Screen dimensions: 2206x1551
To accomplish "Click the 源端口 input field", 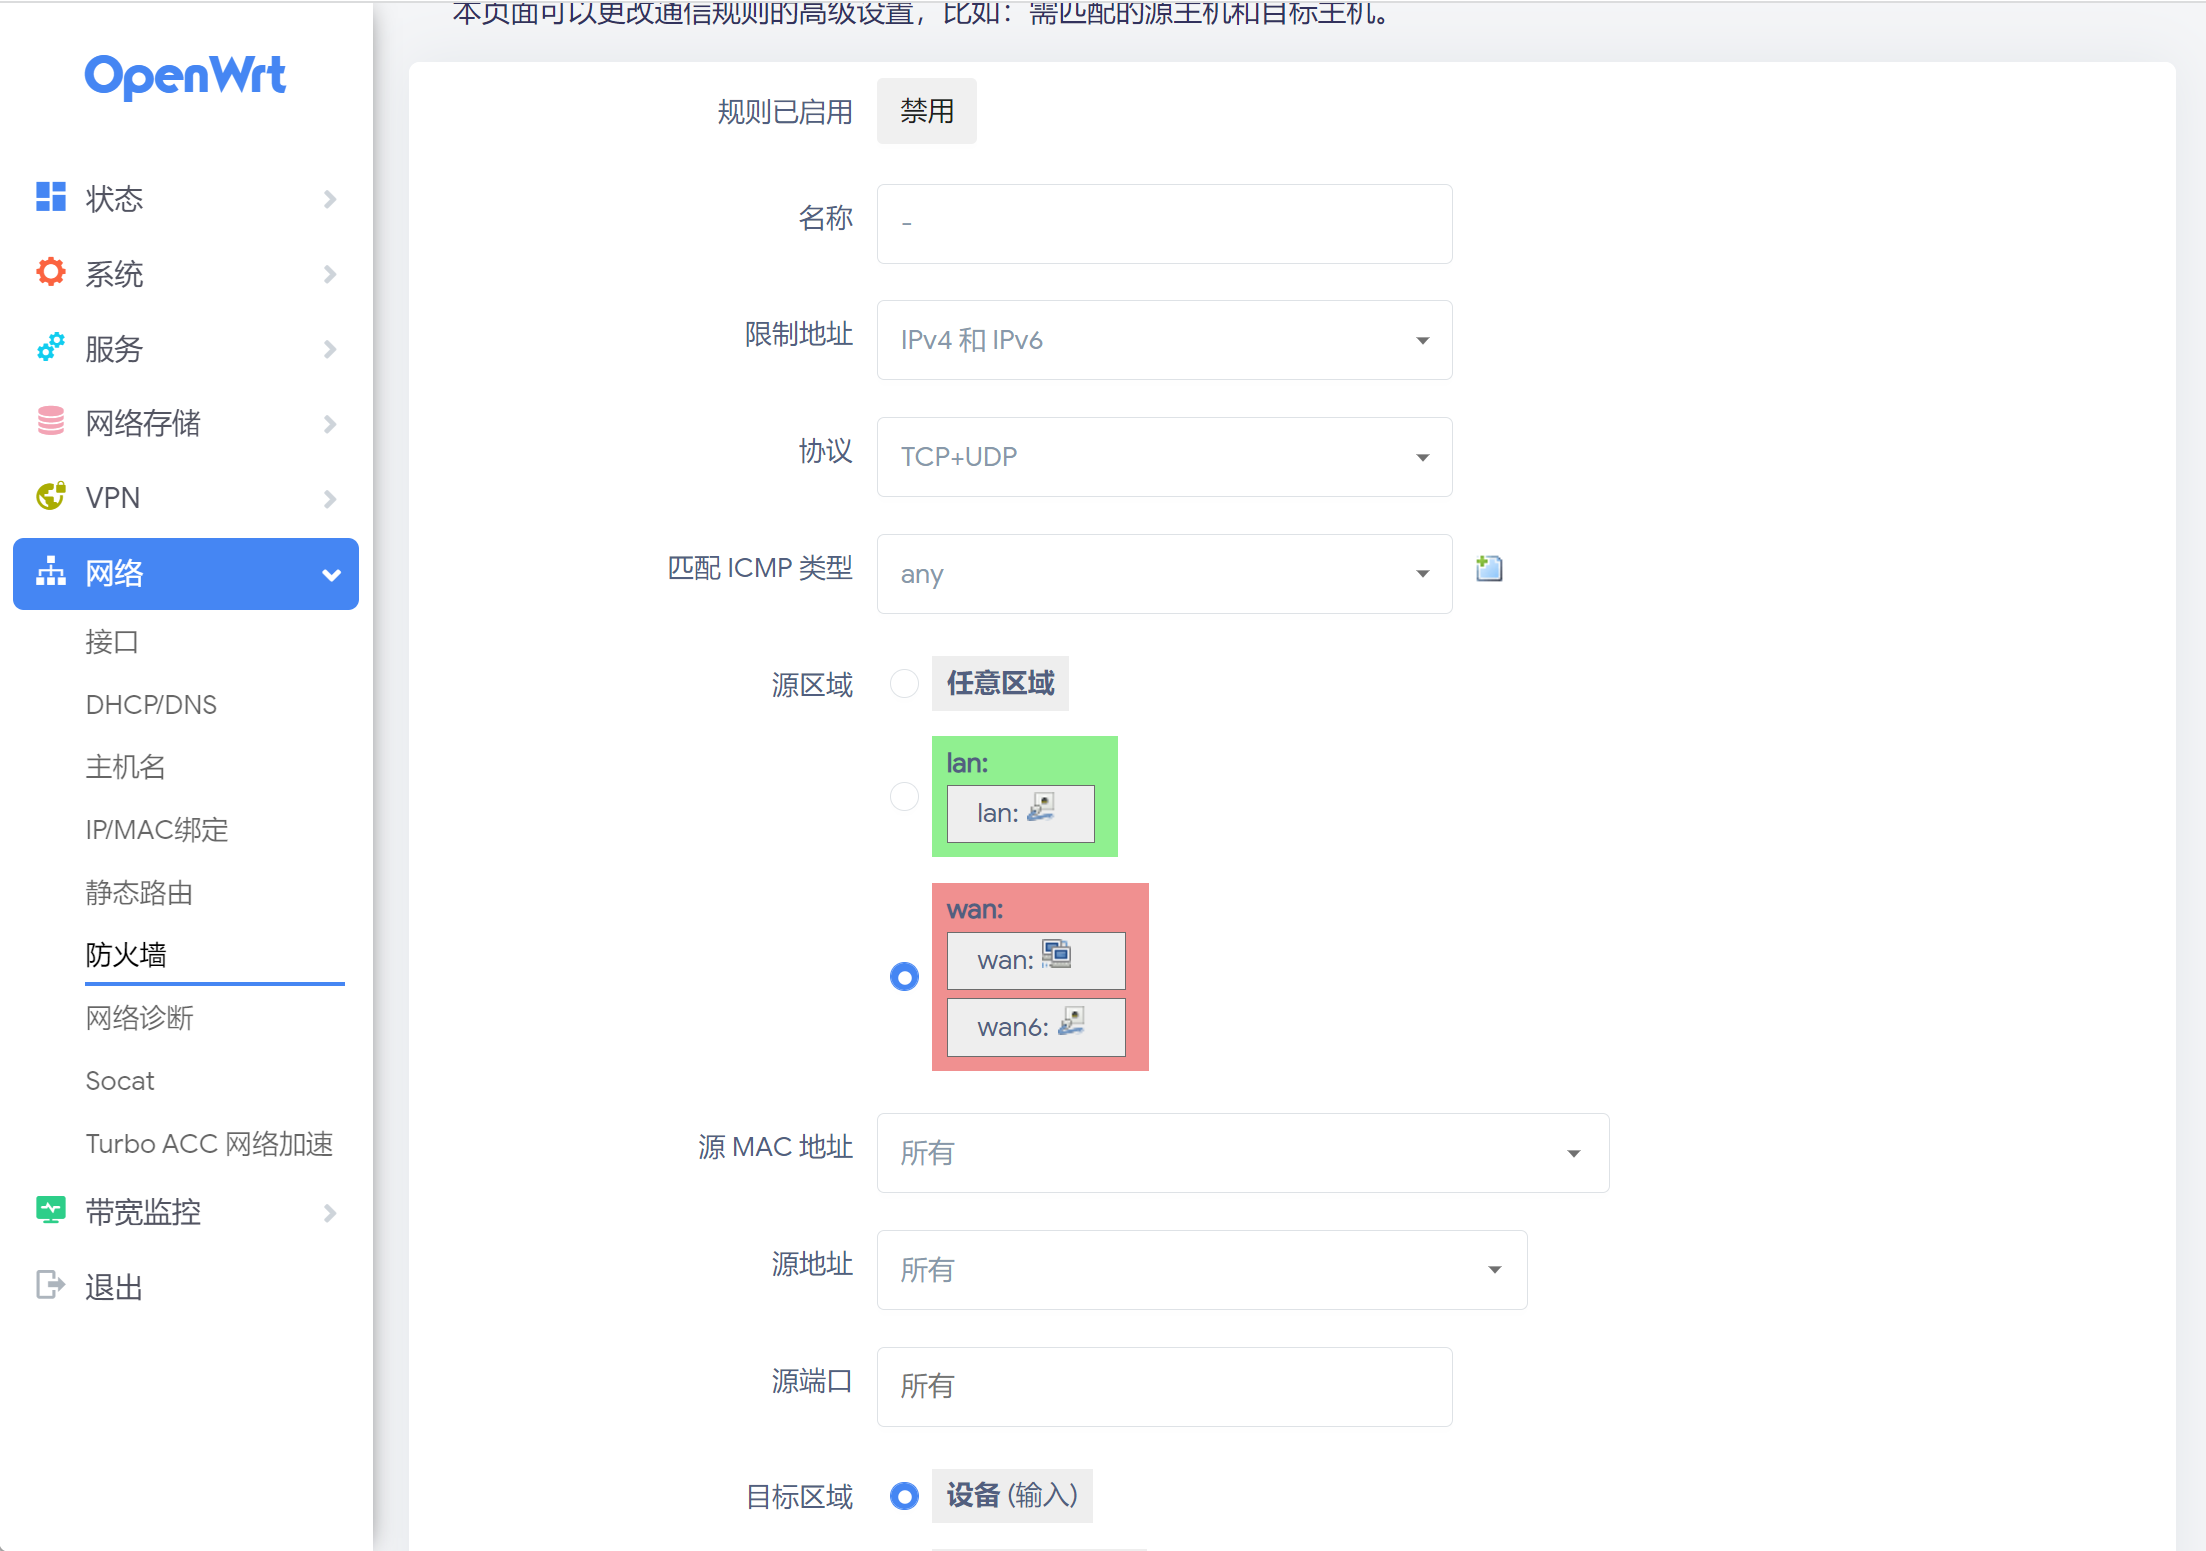I will (x=1164, y=1387).
